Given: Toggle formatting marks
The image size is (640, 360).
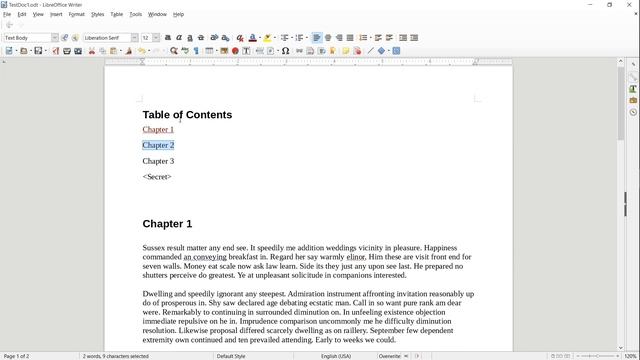Looking at the screenshot, I should (x=196, y=51).
